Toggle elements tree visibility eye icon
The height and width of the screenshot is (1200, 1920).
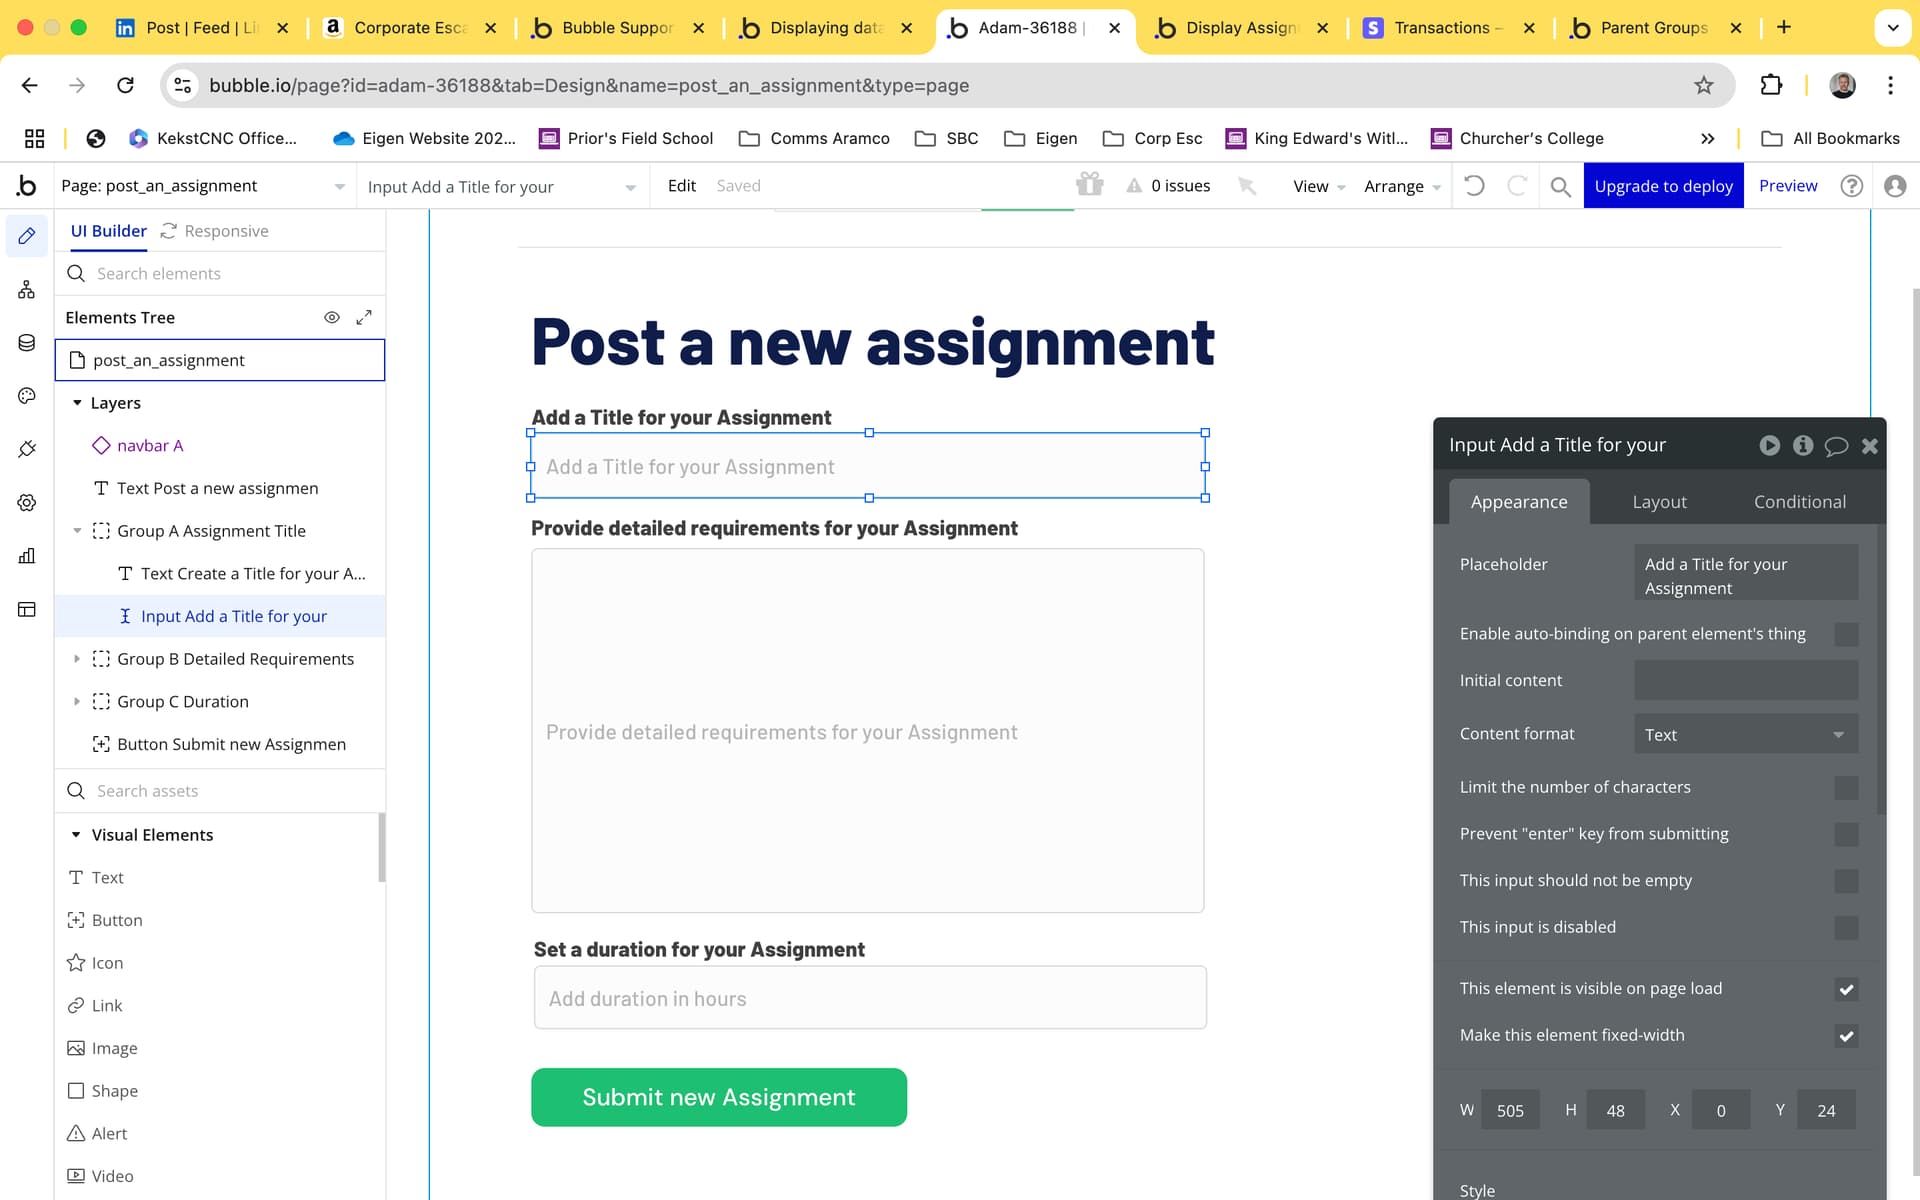[332, 317]
